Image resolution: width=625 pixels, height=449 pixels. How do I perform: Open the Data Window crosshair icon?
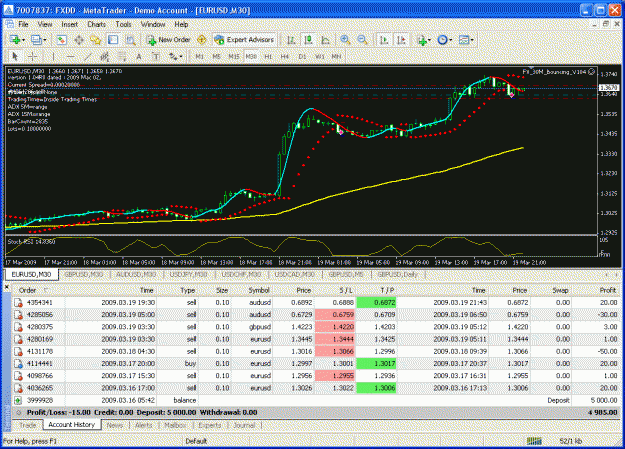79,40
